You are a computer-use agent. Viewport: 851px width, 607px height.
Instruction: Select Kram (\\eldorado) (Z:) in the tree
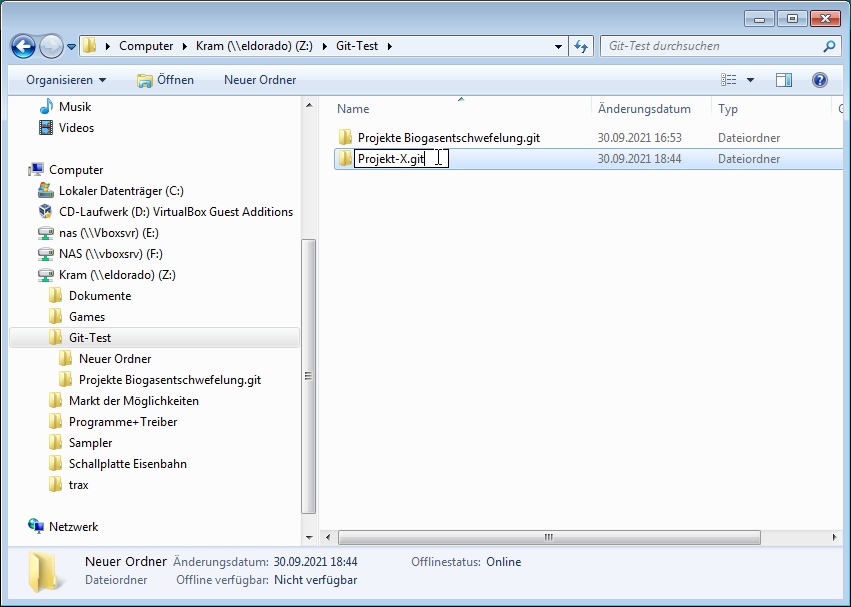(117, 275)
